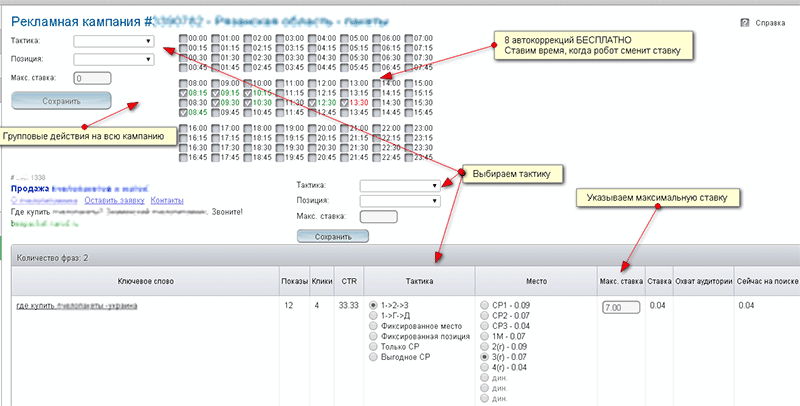
Task: Select place СР3 - 0.04
Action: (485, 326)
